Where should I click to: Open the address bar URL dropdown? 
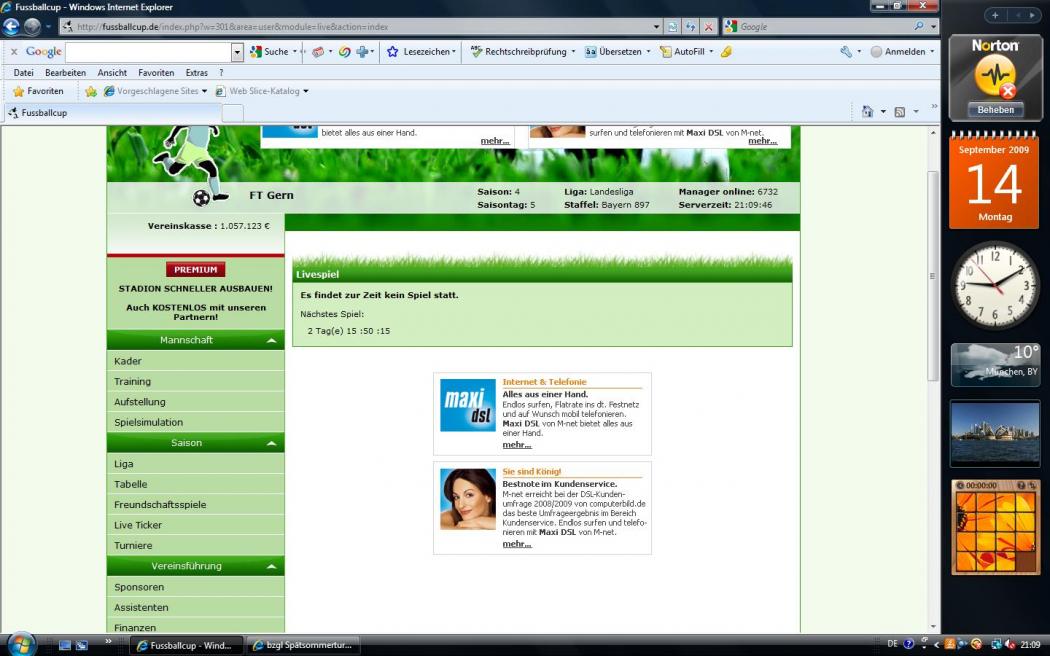pos(657,27)
